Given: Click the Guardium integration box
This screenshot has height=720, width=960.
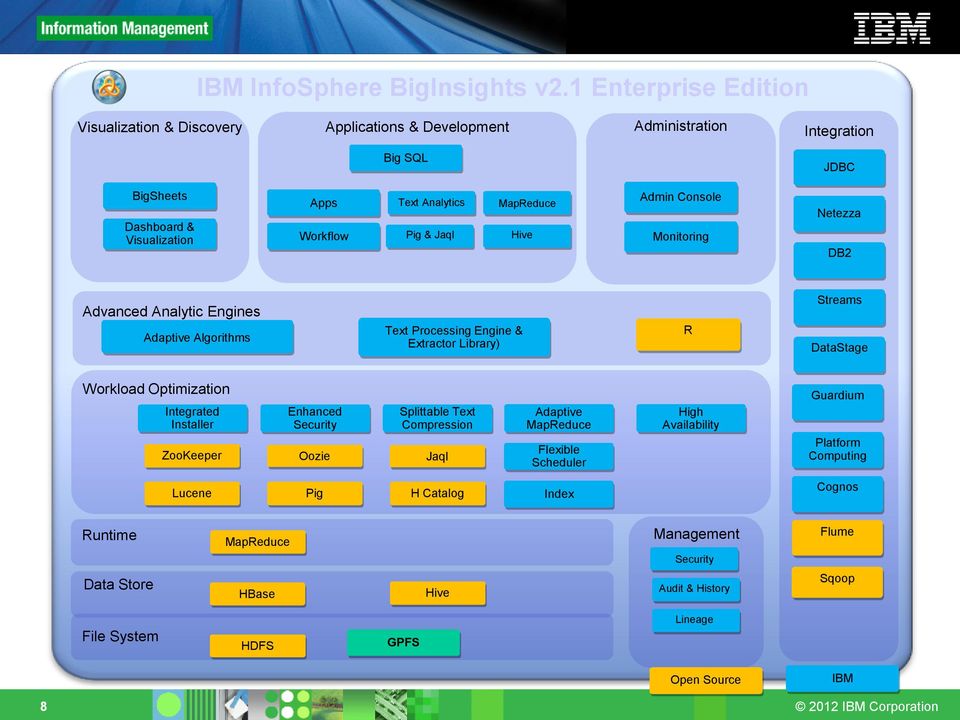Looking at the screenshot, I should pos(838,402).
